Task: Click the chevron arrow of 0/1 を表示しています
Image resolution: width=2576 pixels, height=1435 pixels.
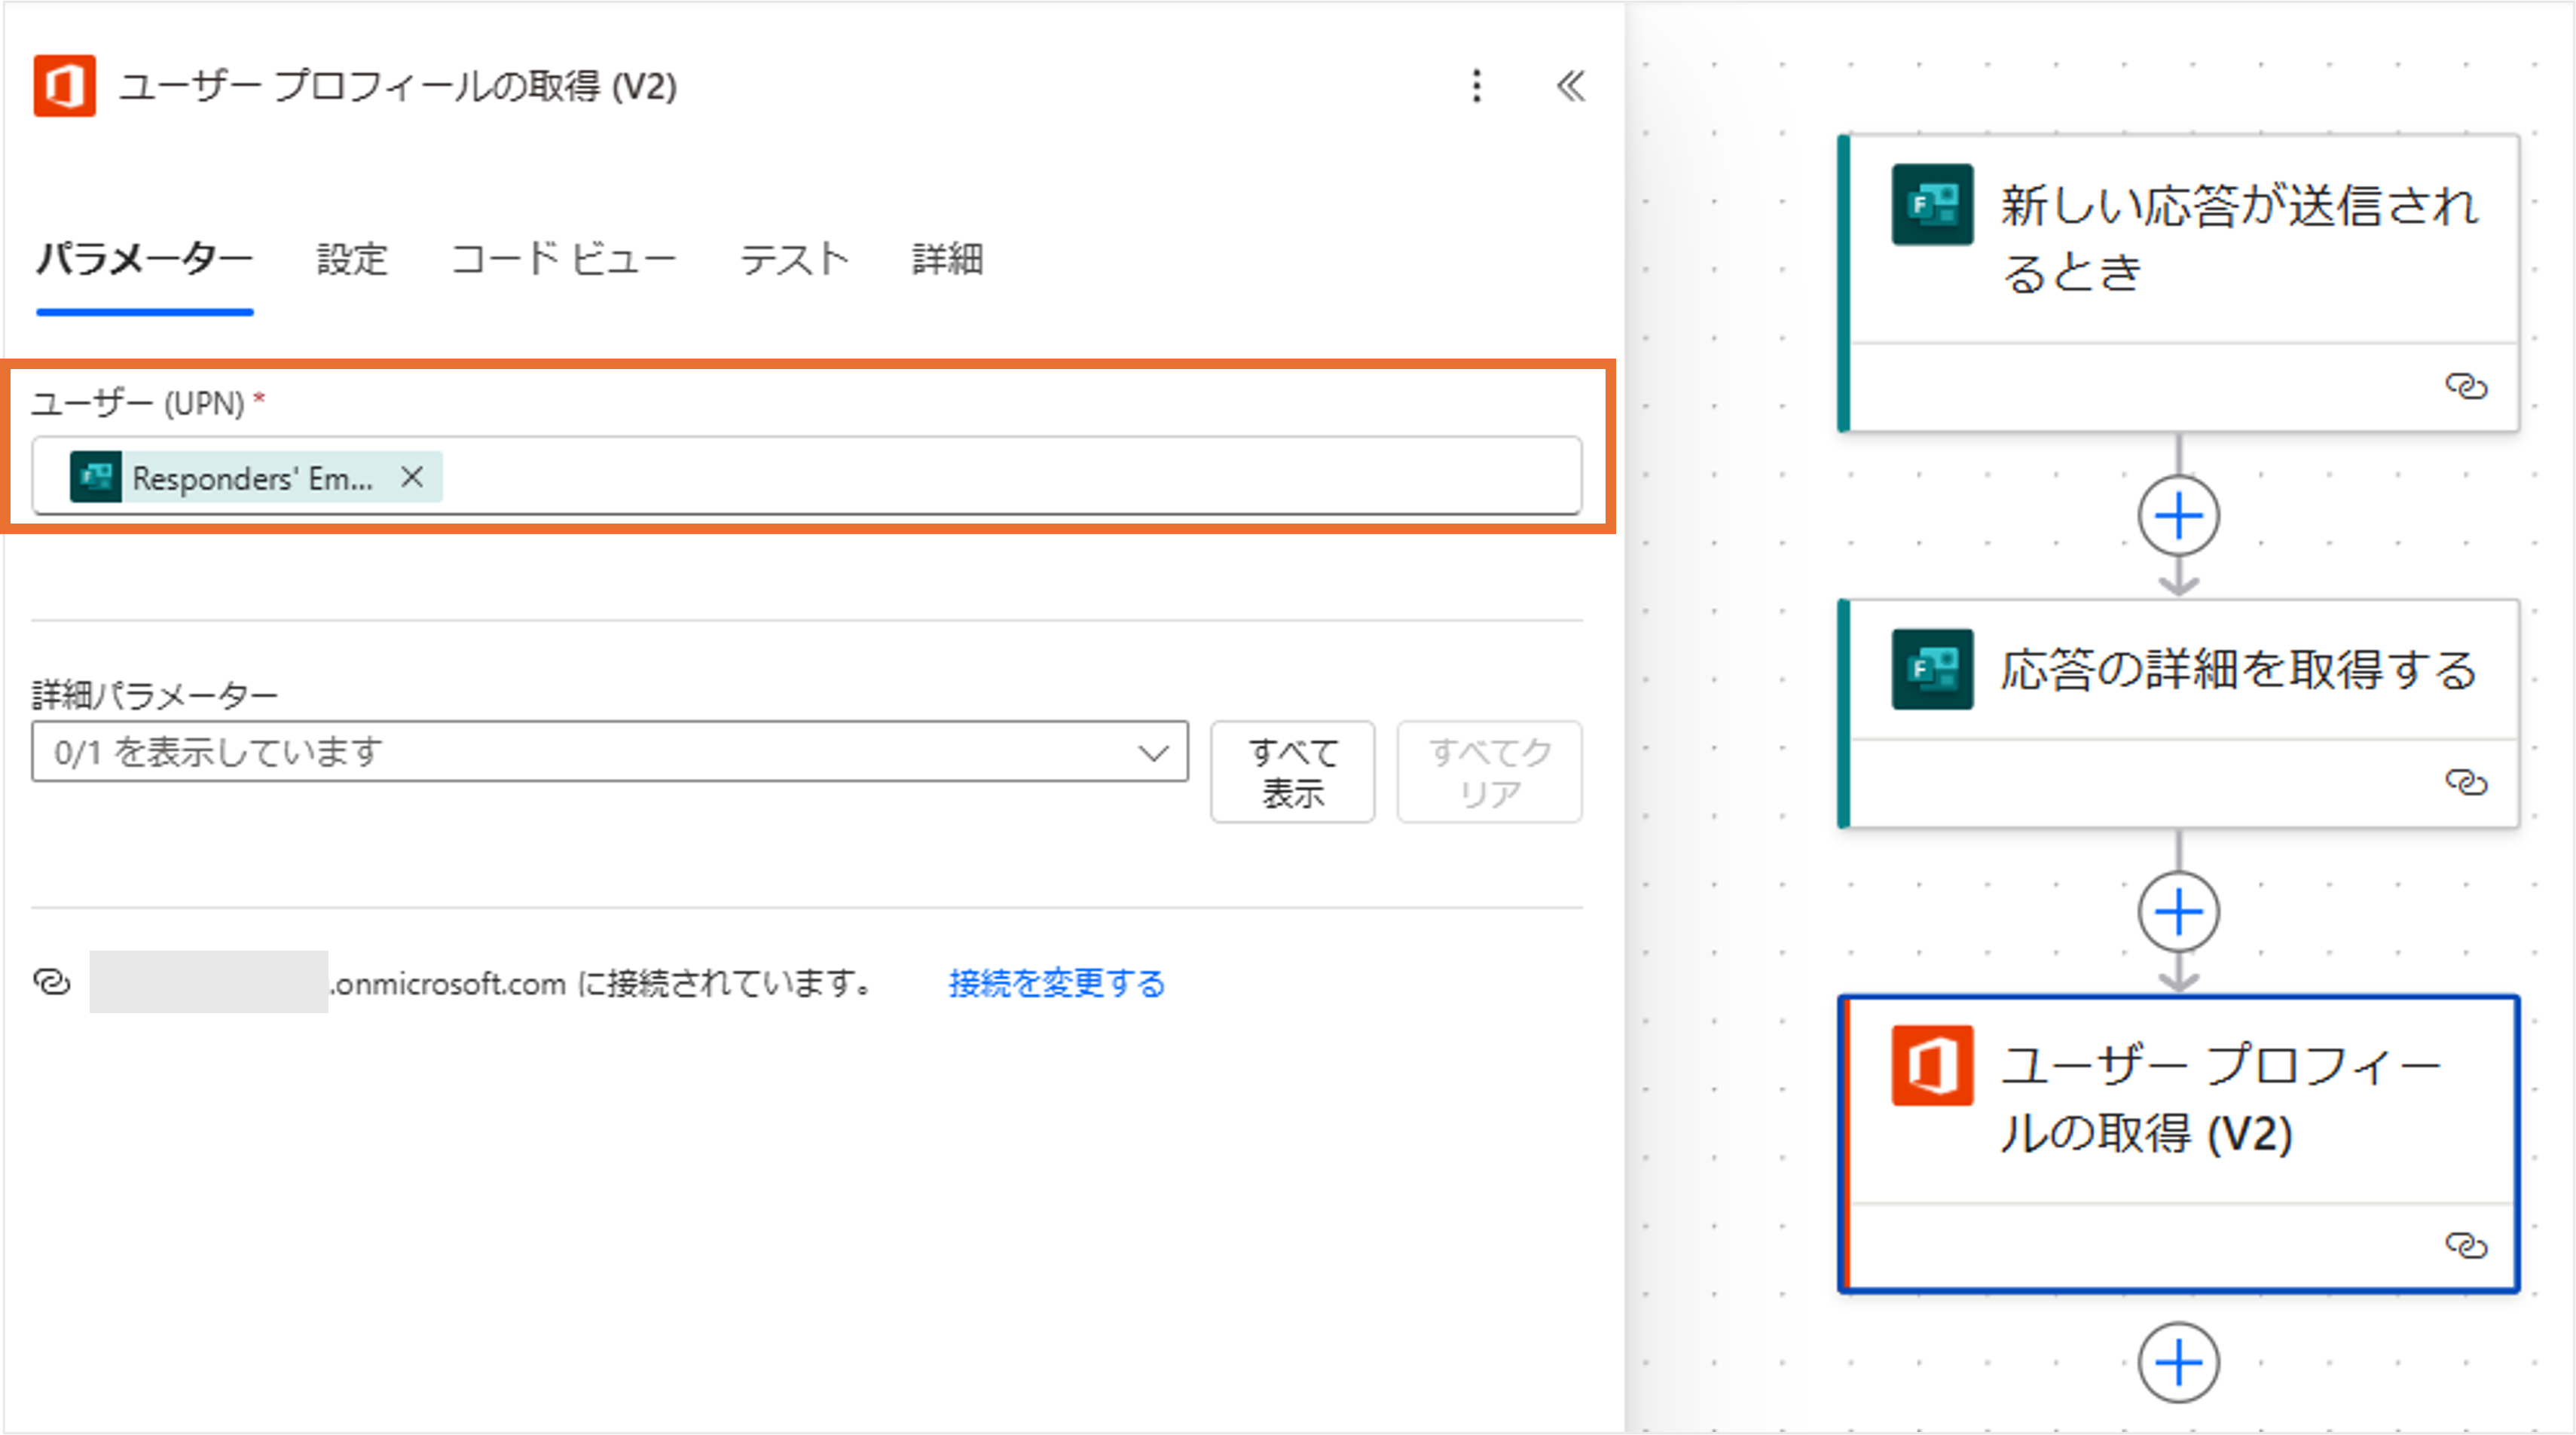Action: click(x=1153, y=752)
